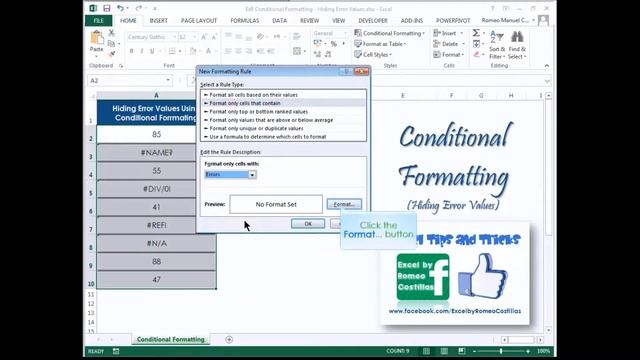
Task: Toggle Italic formatting
Action: coord(142,51)
